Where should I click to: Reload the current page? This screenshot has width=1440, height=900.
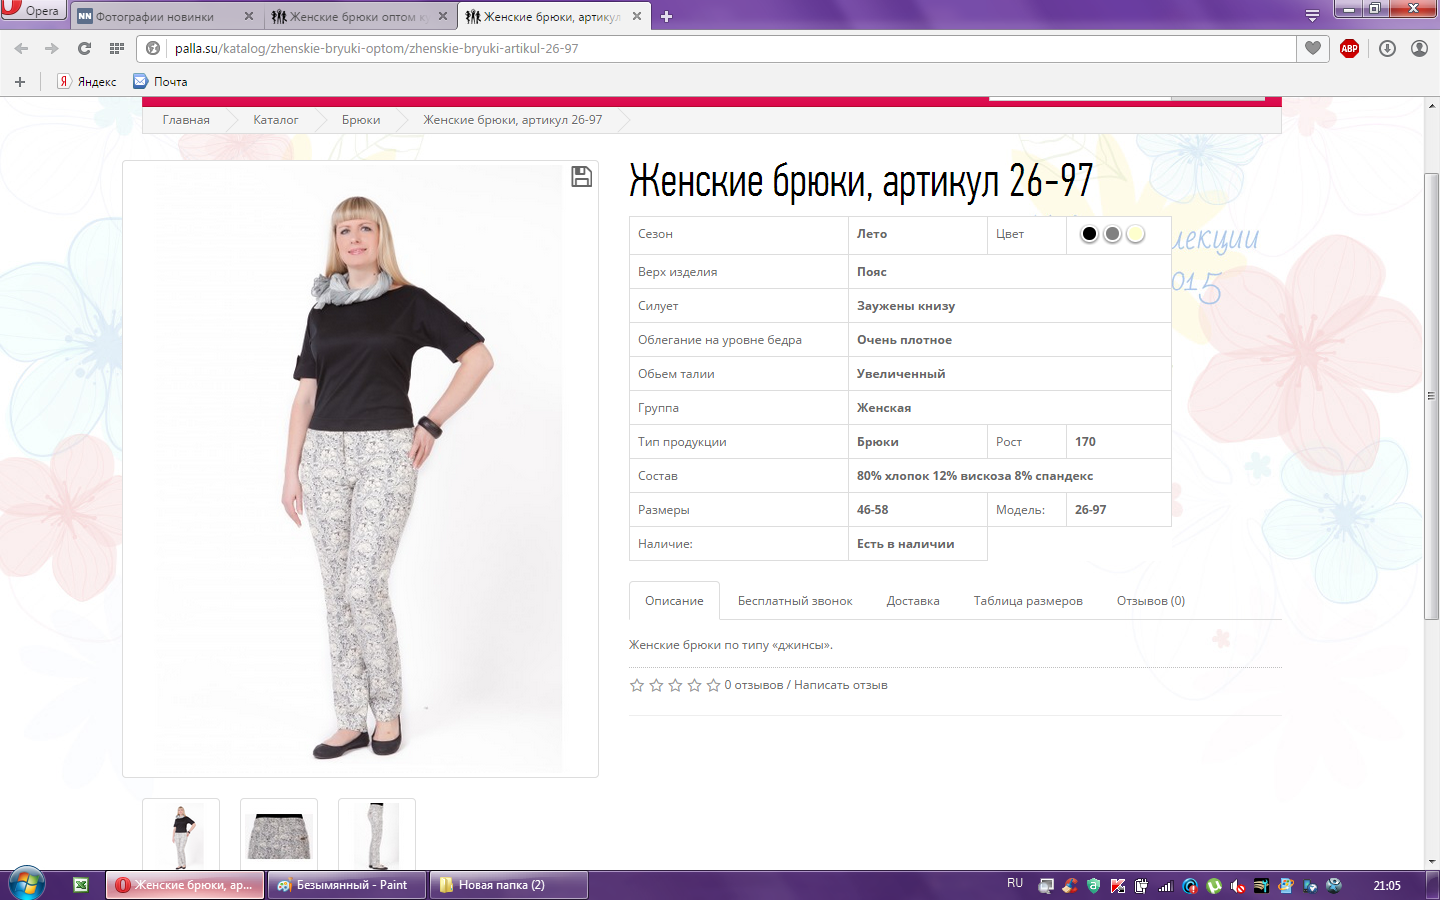(x=84, y=48)
